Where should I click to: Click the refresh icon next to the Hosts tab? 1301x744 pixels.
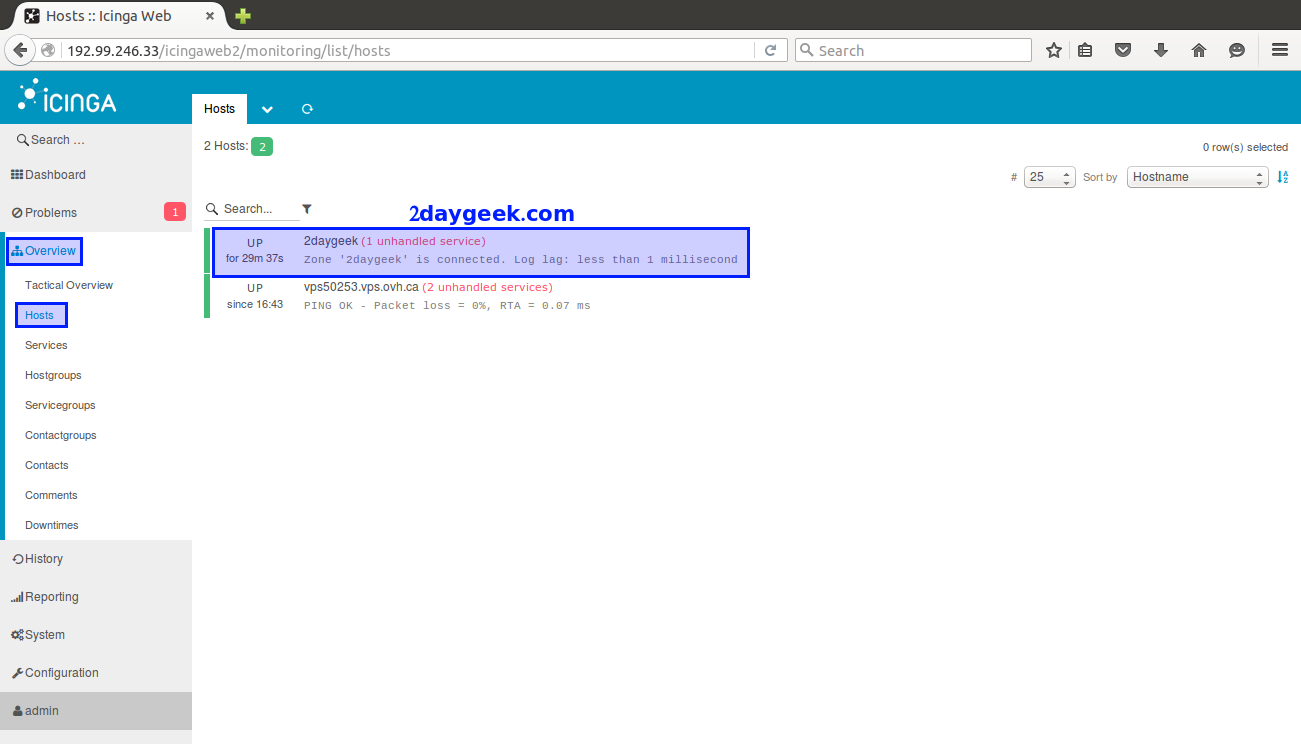click(x=307, y=109)
